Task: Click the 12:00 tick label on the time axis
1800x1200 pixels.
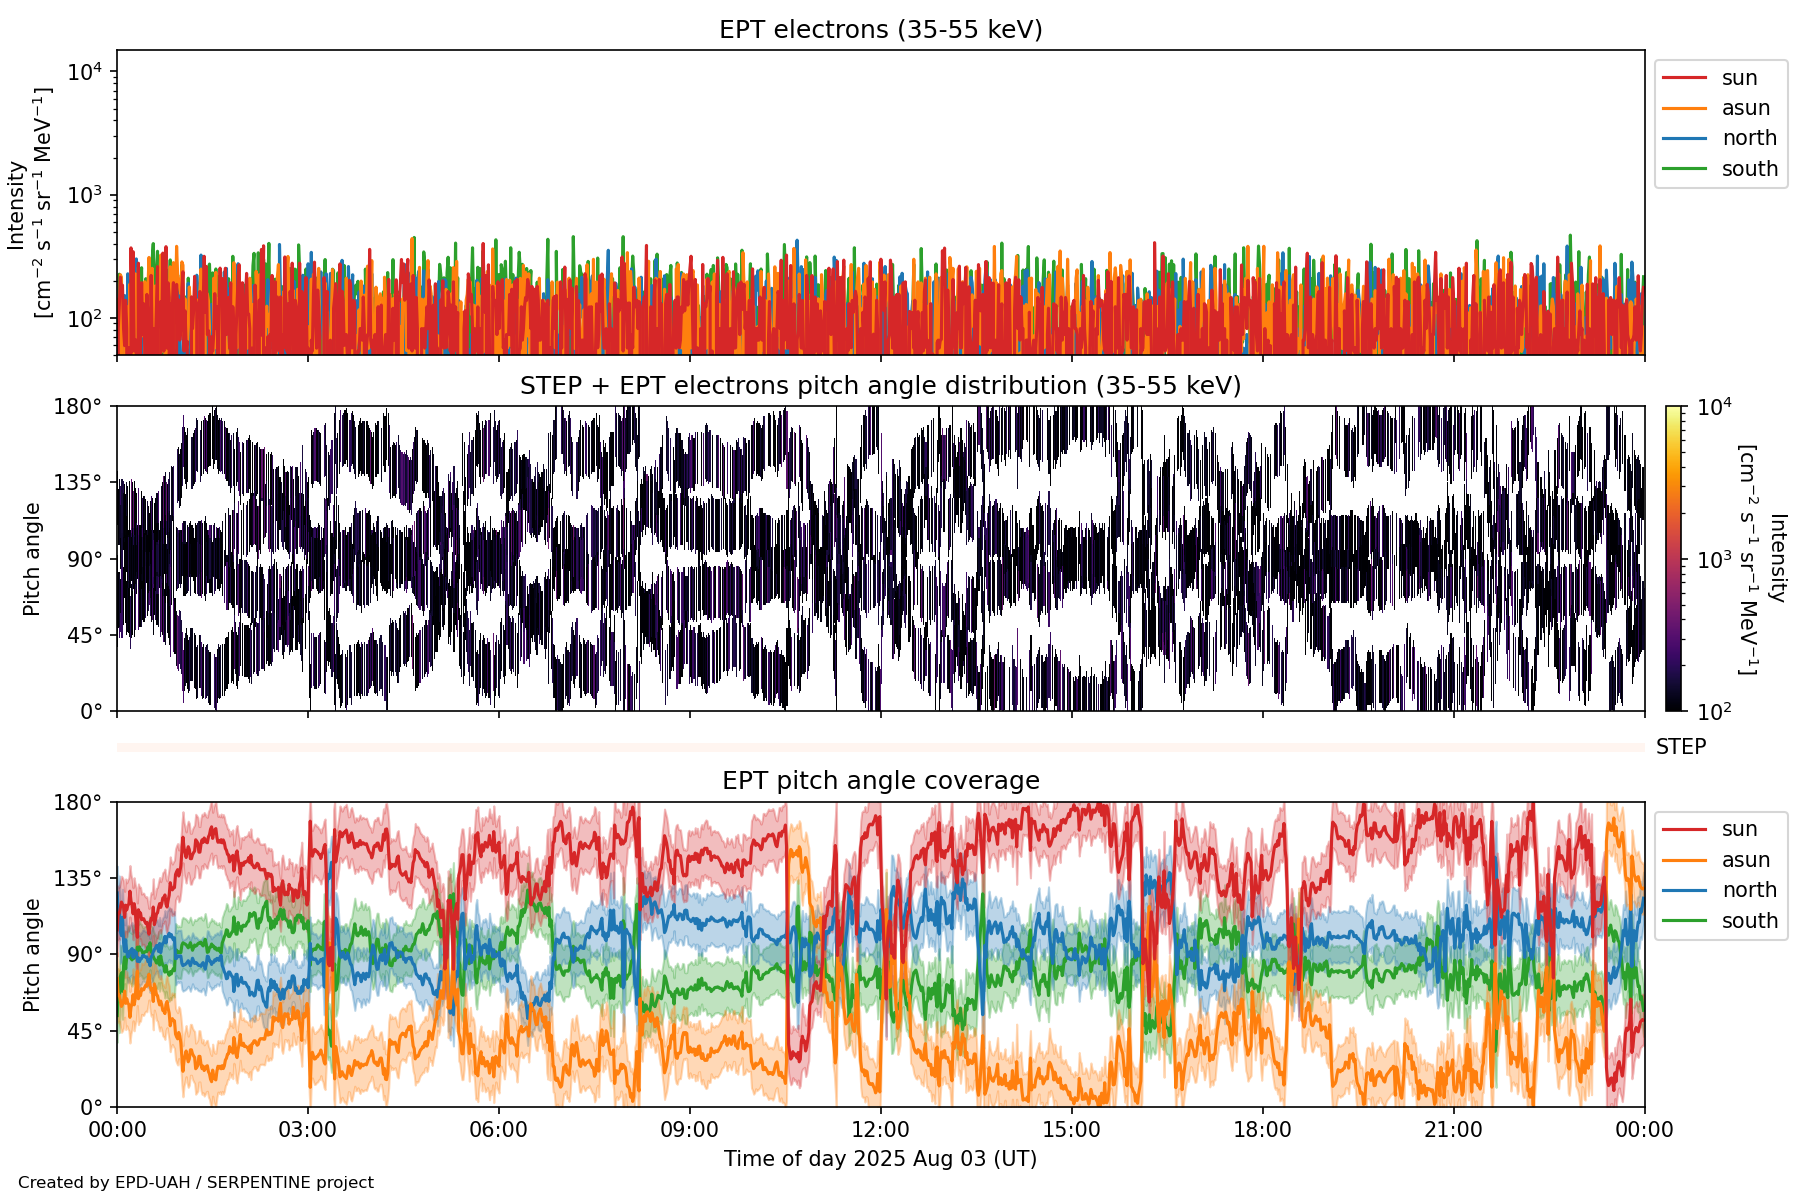Action: coord(880,1130)
